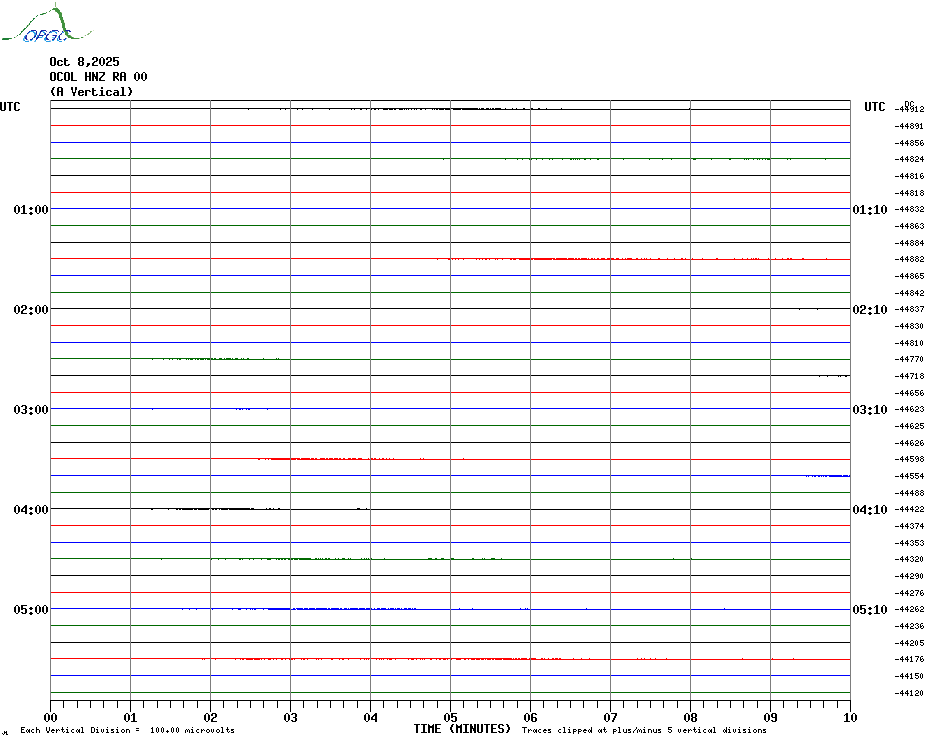Click the 05:00 time label on left axis
This screenshot has height=744, width=930.
tap(31, 610)
